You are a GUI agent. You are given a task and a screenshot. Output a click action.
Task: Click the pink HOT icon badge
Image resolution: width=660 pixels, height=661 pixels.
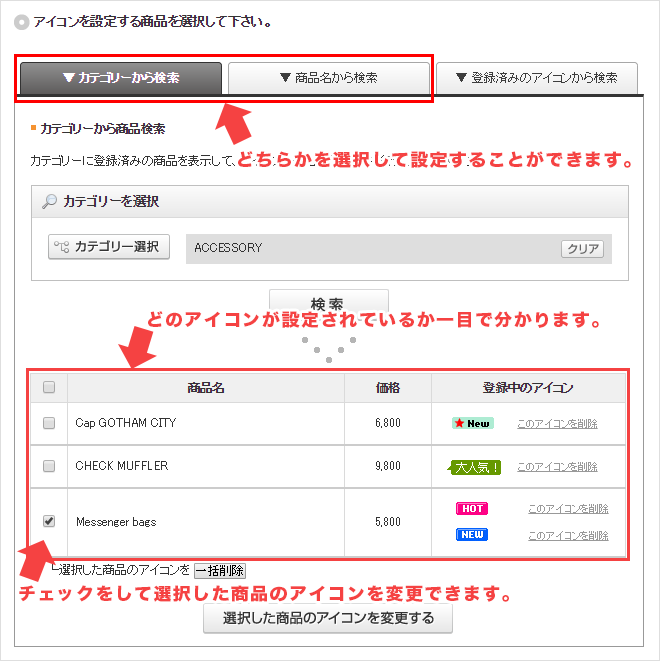(472, 509)
